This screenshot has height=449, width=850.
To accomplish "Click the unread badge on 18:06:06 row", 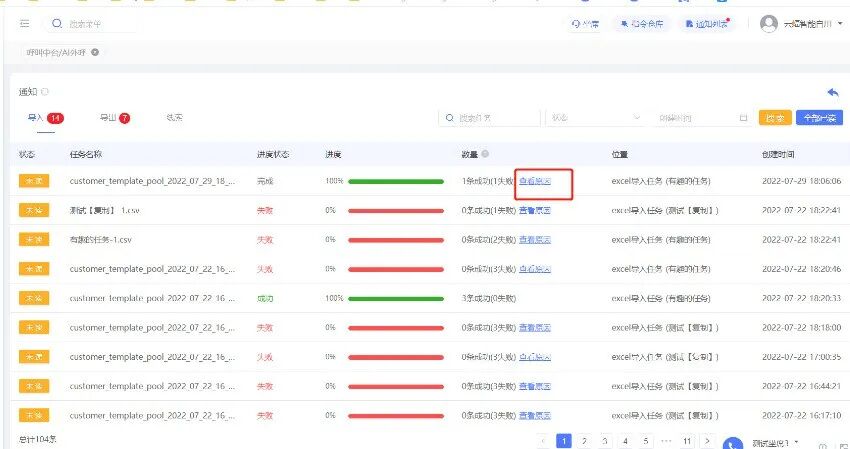I will tap(34, 181).
